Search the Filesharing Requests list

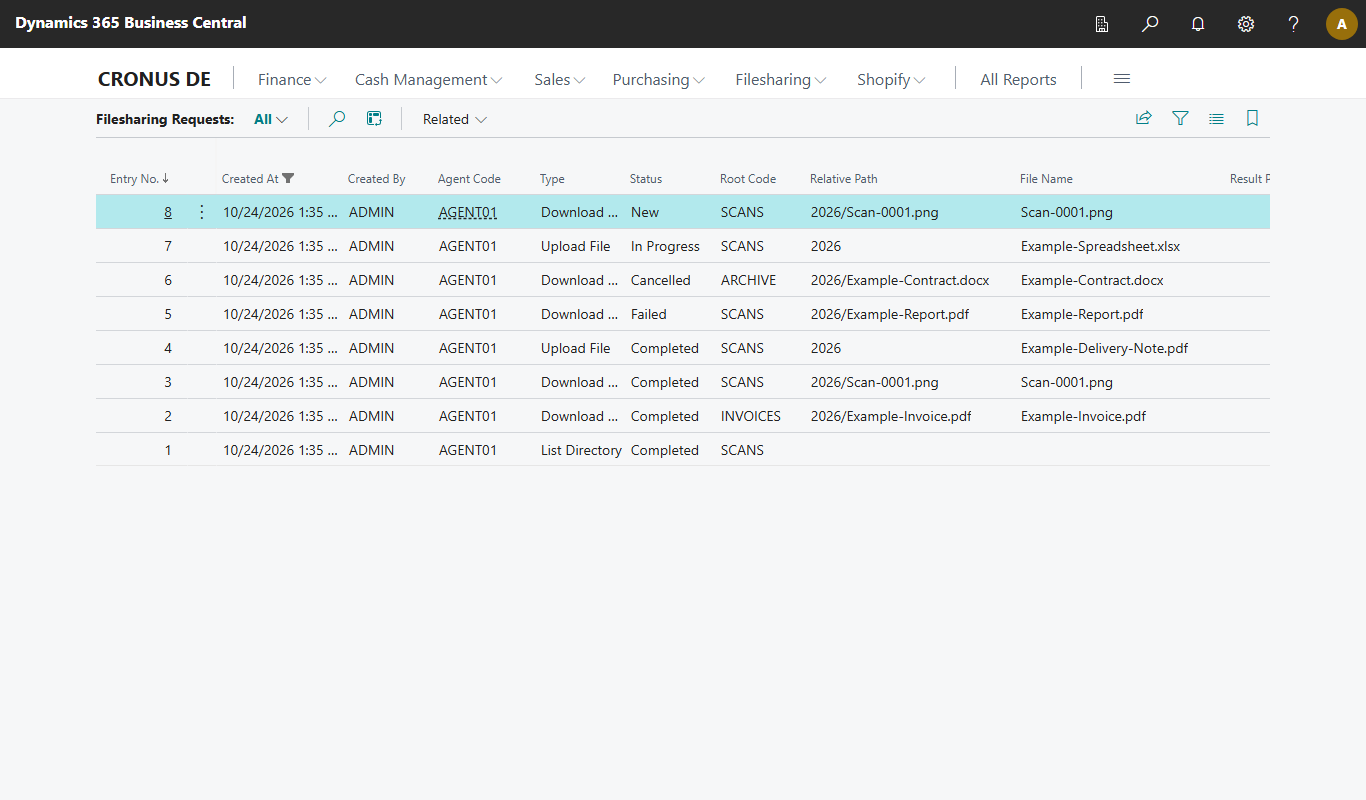338,119
